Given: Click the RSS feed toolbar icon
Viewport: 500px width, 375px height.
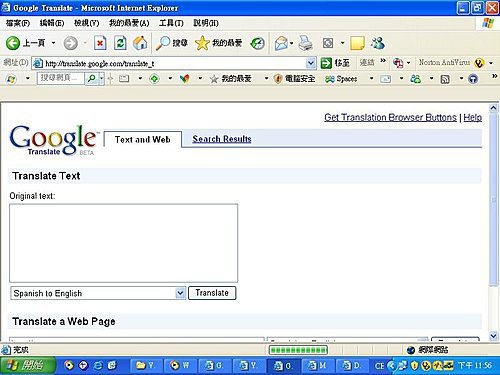Looking at the screenshot, I should click(445, 79).
